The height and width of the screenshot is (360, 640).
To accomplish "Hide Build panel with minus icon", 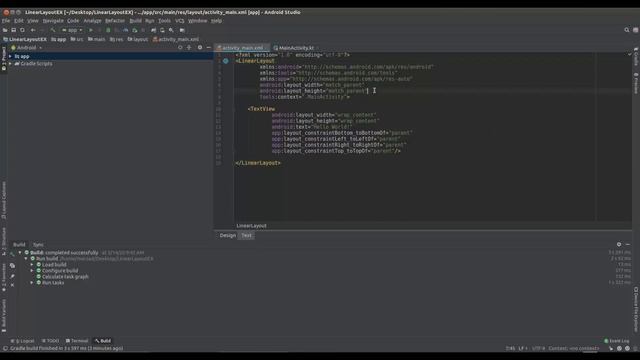I will (628, 244).
